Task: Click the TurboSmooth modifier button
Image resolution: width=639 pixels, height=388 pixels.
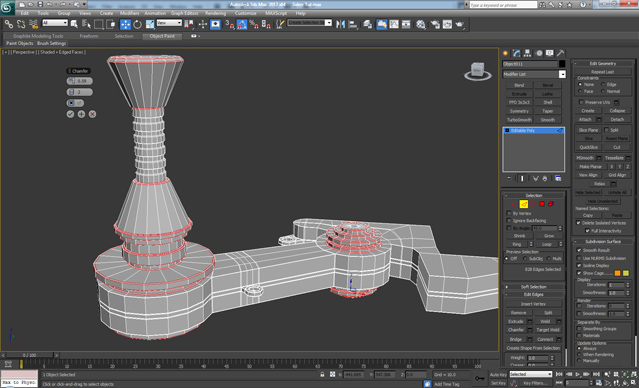Action: (x=519, y=120)
